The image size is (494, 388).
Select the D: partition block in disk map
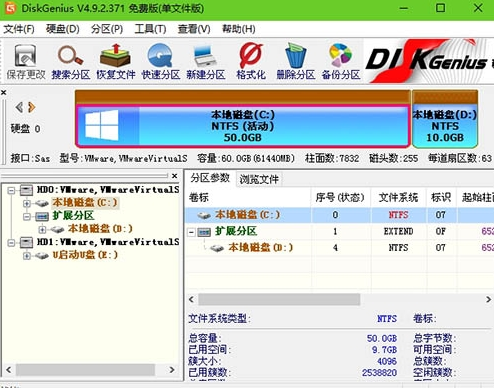coord(445,126)
